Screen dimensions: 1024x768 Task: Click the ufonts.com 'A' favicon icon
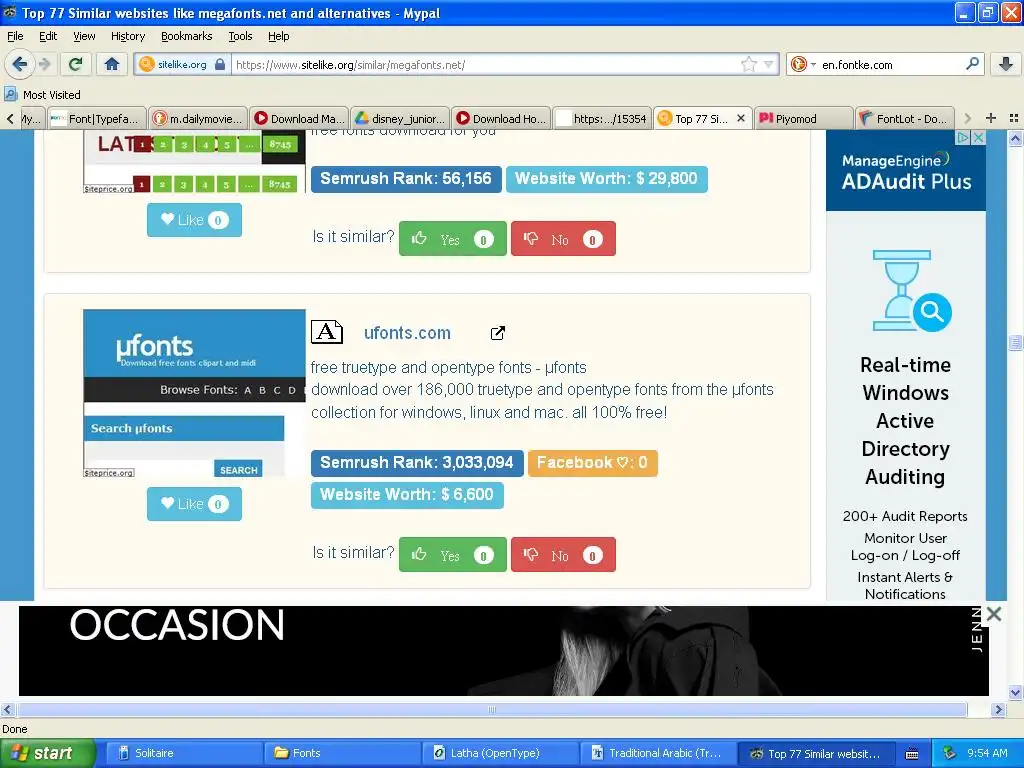point(327,332)
